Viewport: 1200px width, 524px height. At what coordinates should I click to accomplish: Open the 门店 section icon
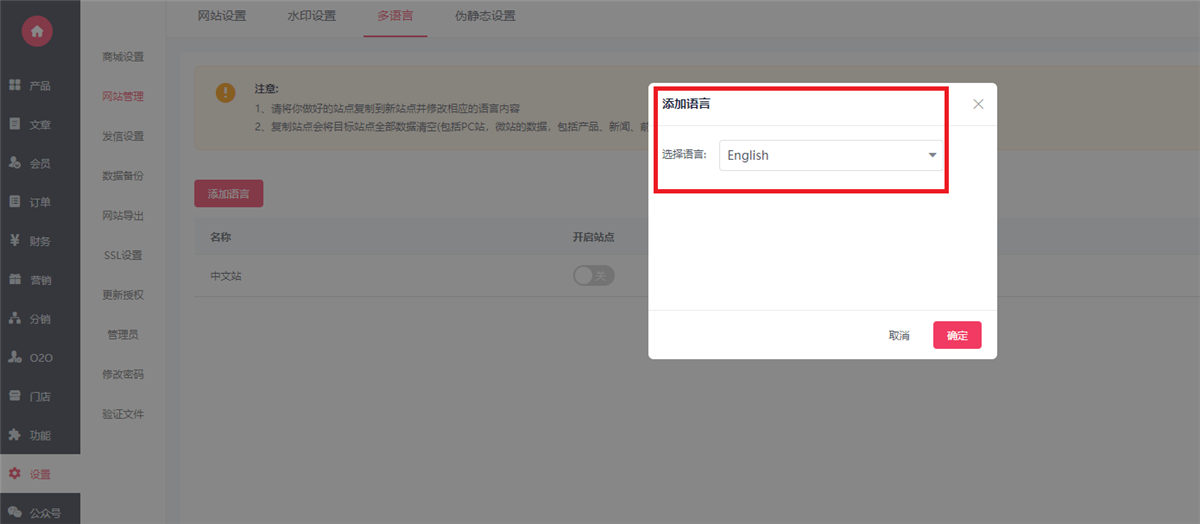pos(15,396)
